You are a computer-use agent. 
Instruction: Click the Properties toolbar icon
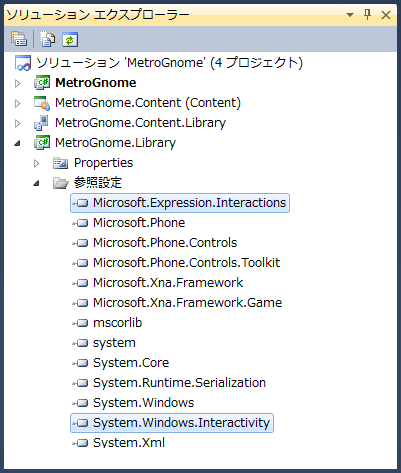(19, 39)
